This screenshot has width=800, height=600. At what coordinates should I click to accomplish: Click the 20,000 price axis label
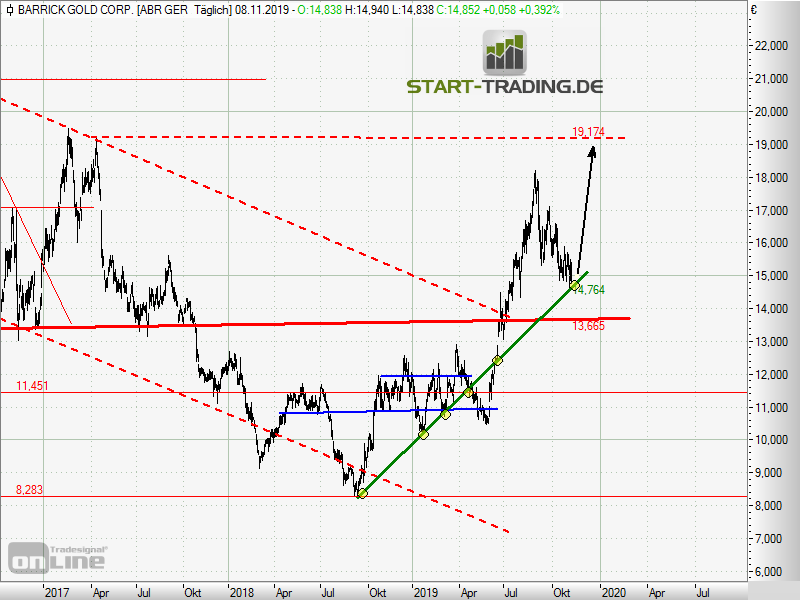[x=771, y=112]
